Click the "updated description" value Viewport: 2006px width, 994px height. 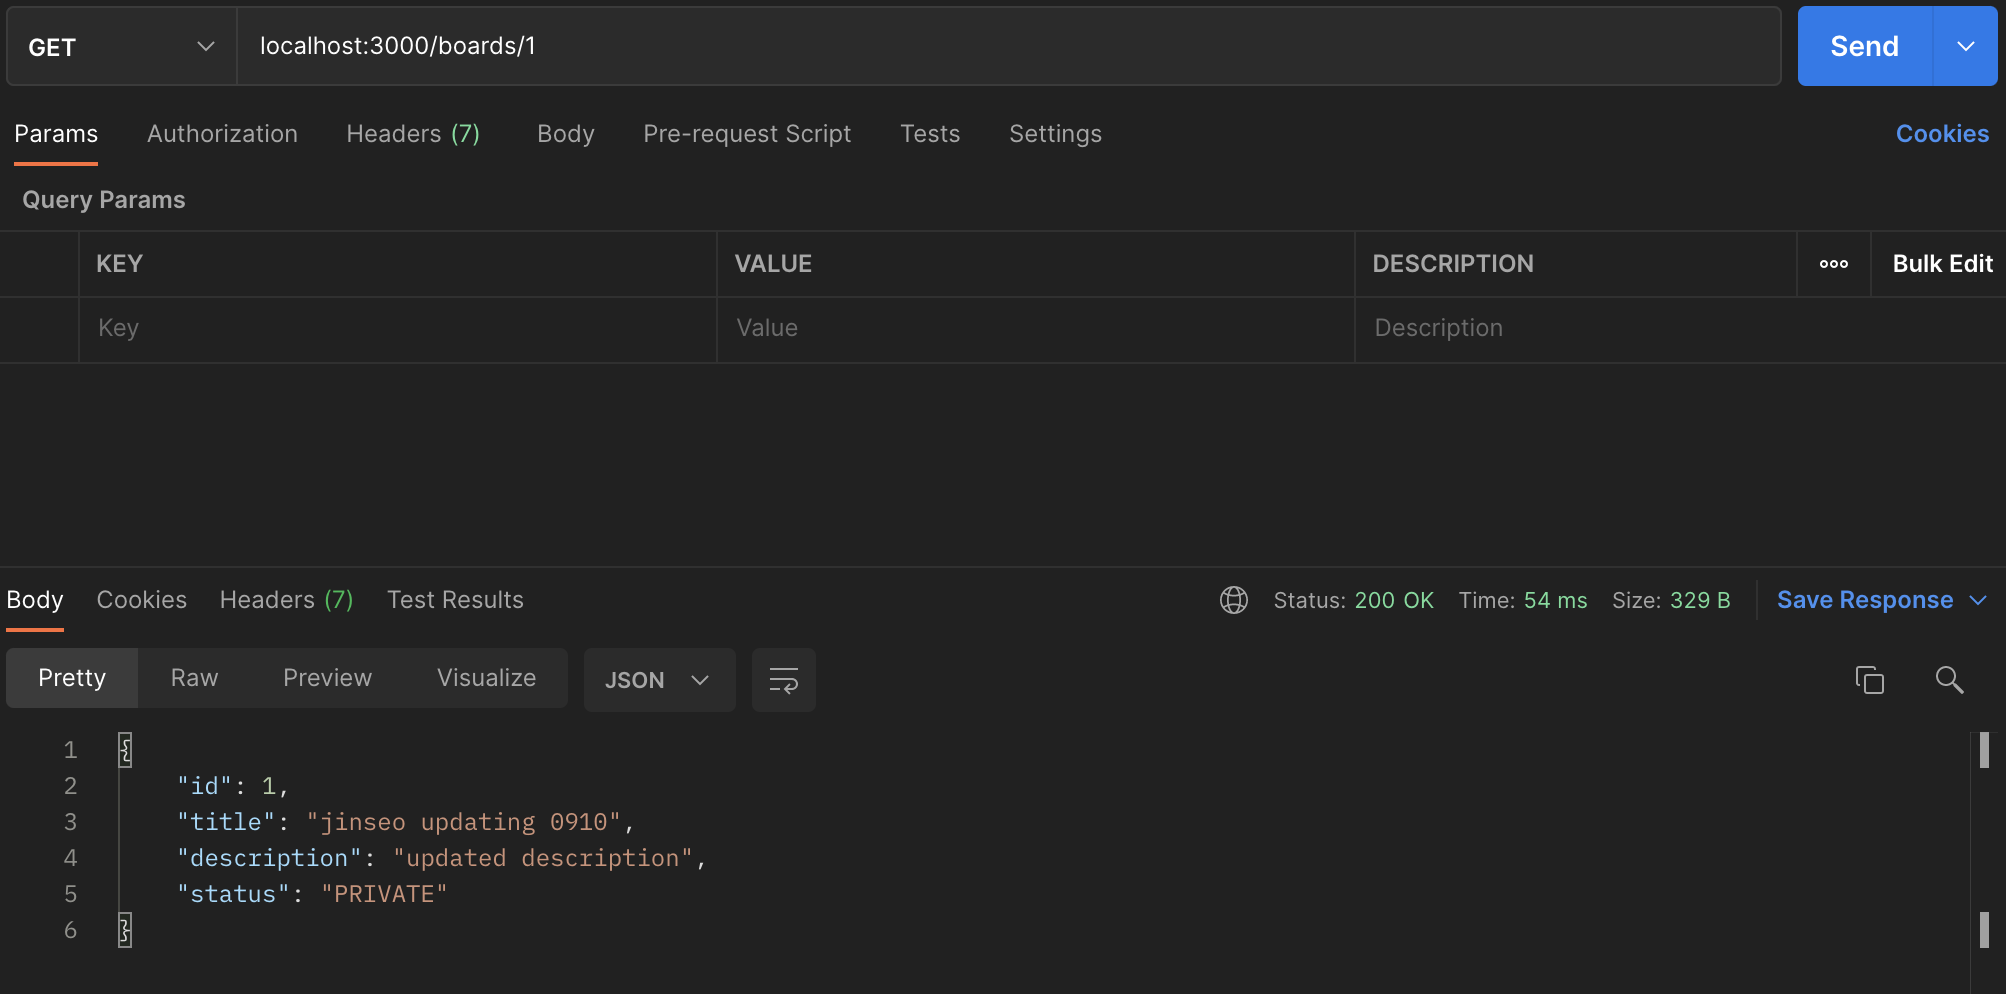[x=543, y=858]
